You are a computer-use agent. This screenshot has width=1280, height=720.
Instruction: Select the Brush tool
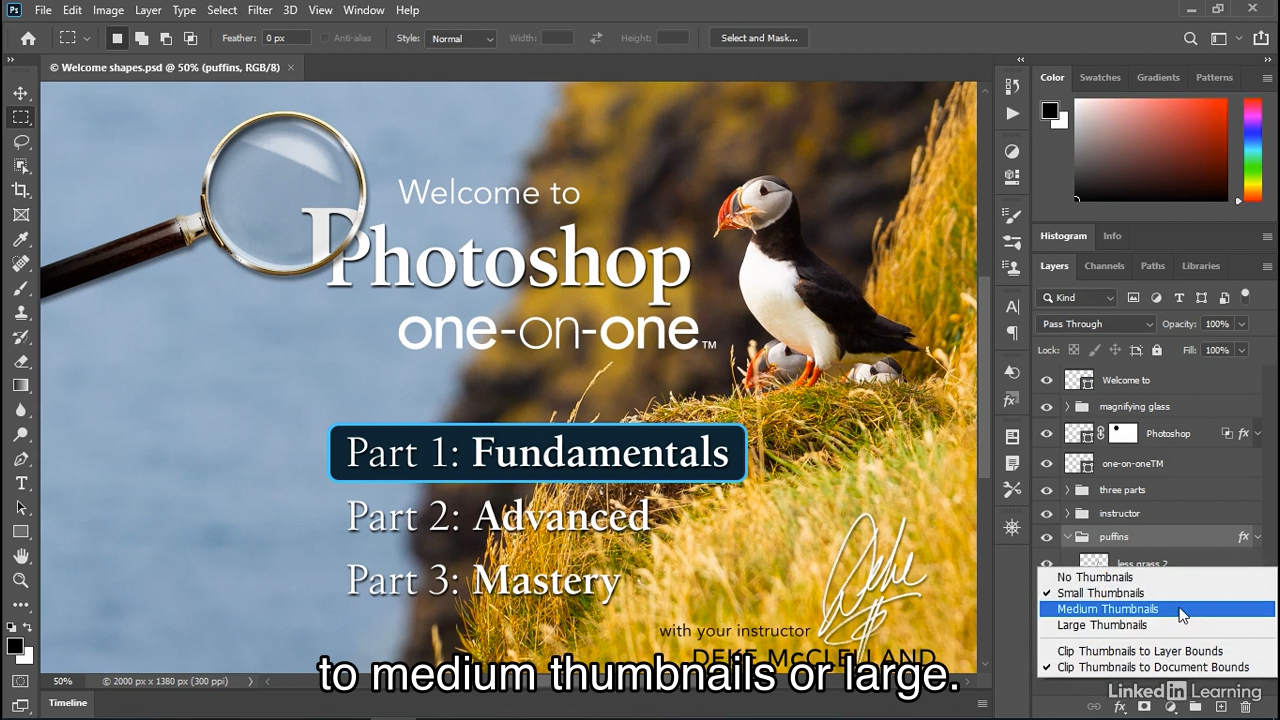[21, 288]
